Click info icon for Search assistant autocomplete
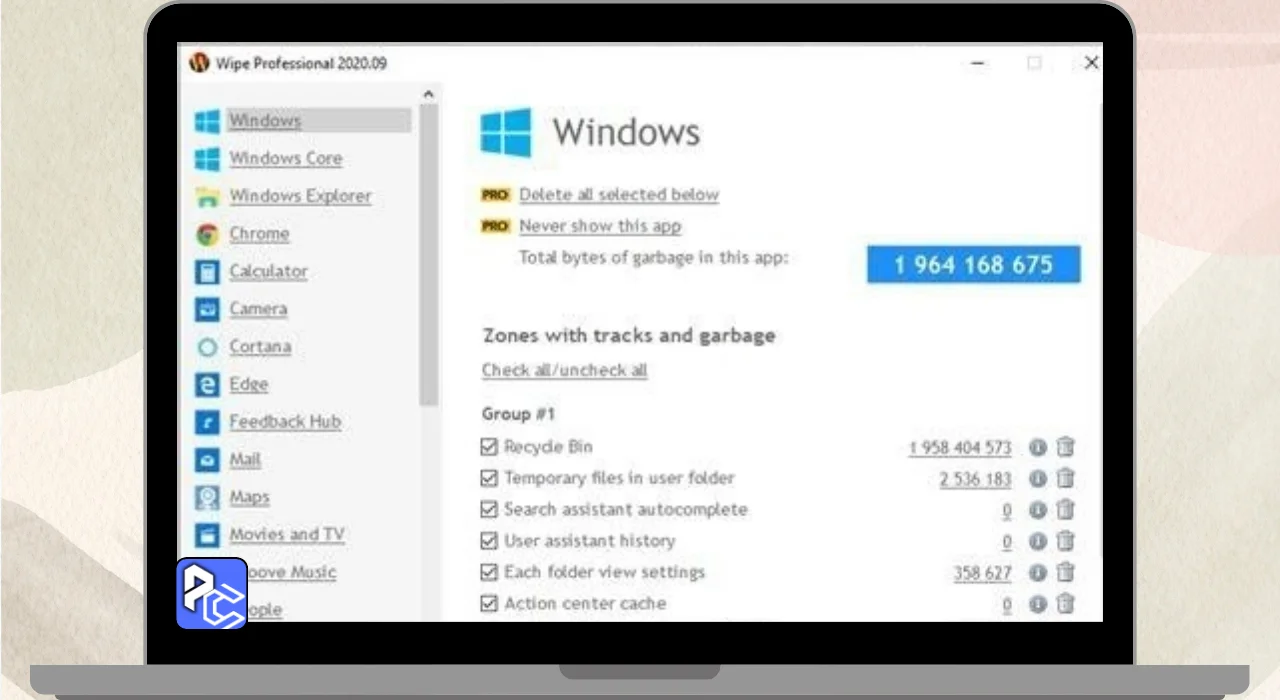 tap(1038, 510)
